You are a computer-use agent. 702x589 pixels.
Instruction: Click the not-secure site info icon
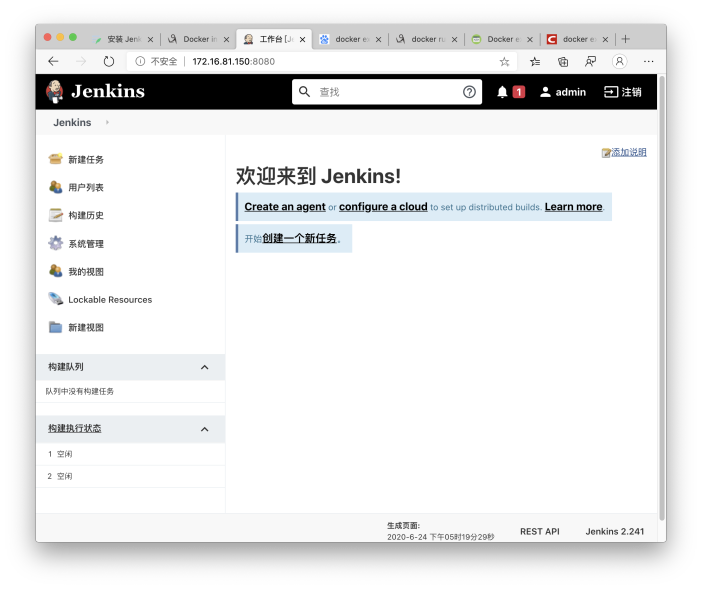coord(140,61)
